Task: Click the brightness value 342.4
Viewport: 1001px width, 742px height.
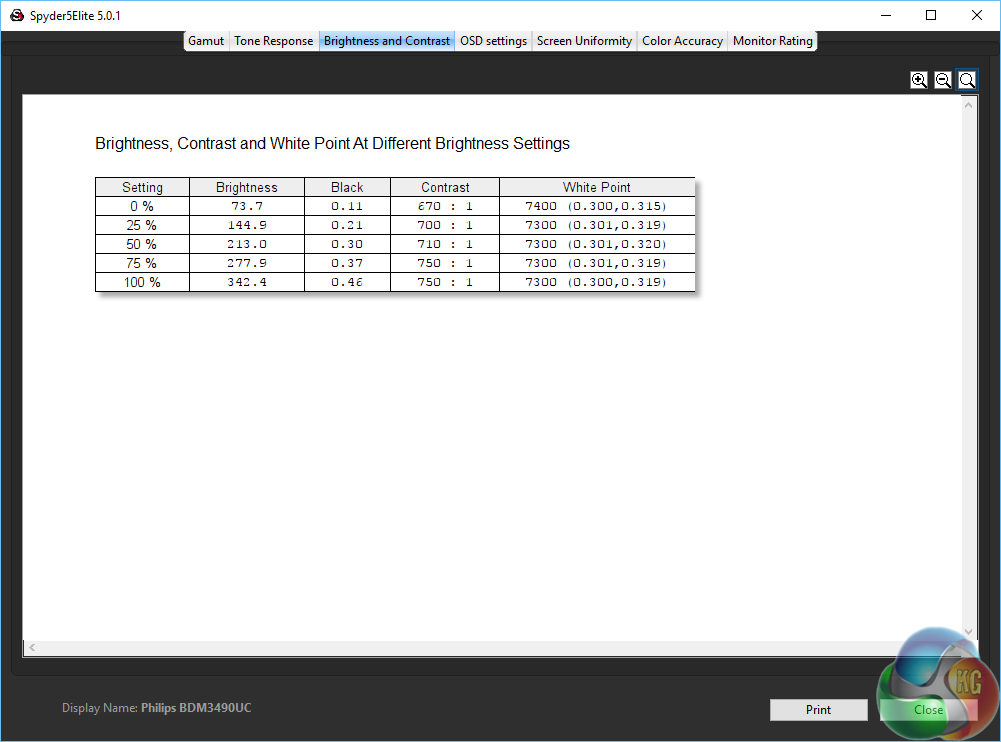Action: (247, 282)
